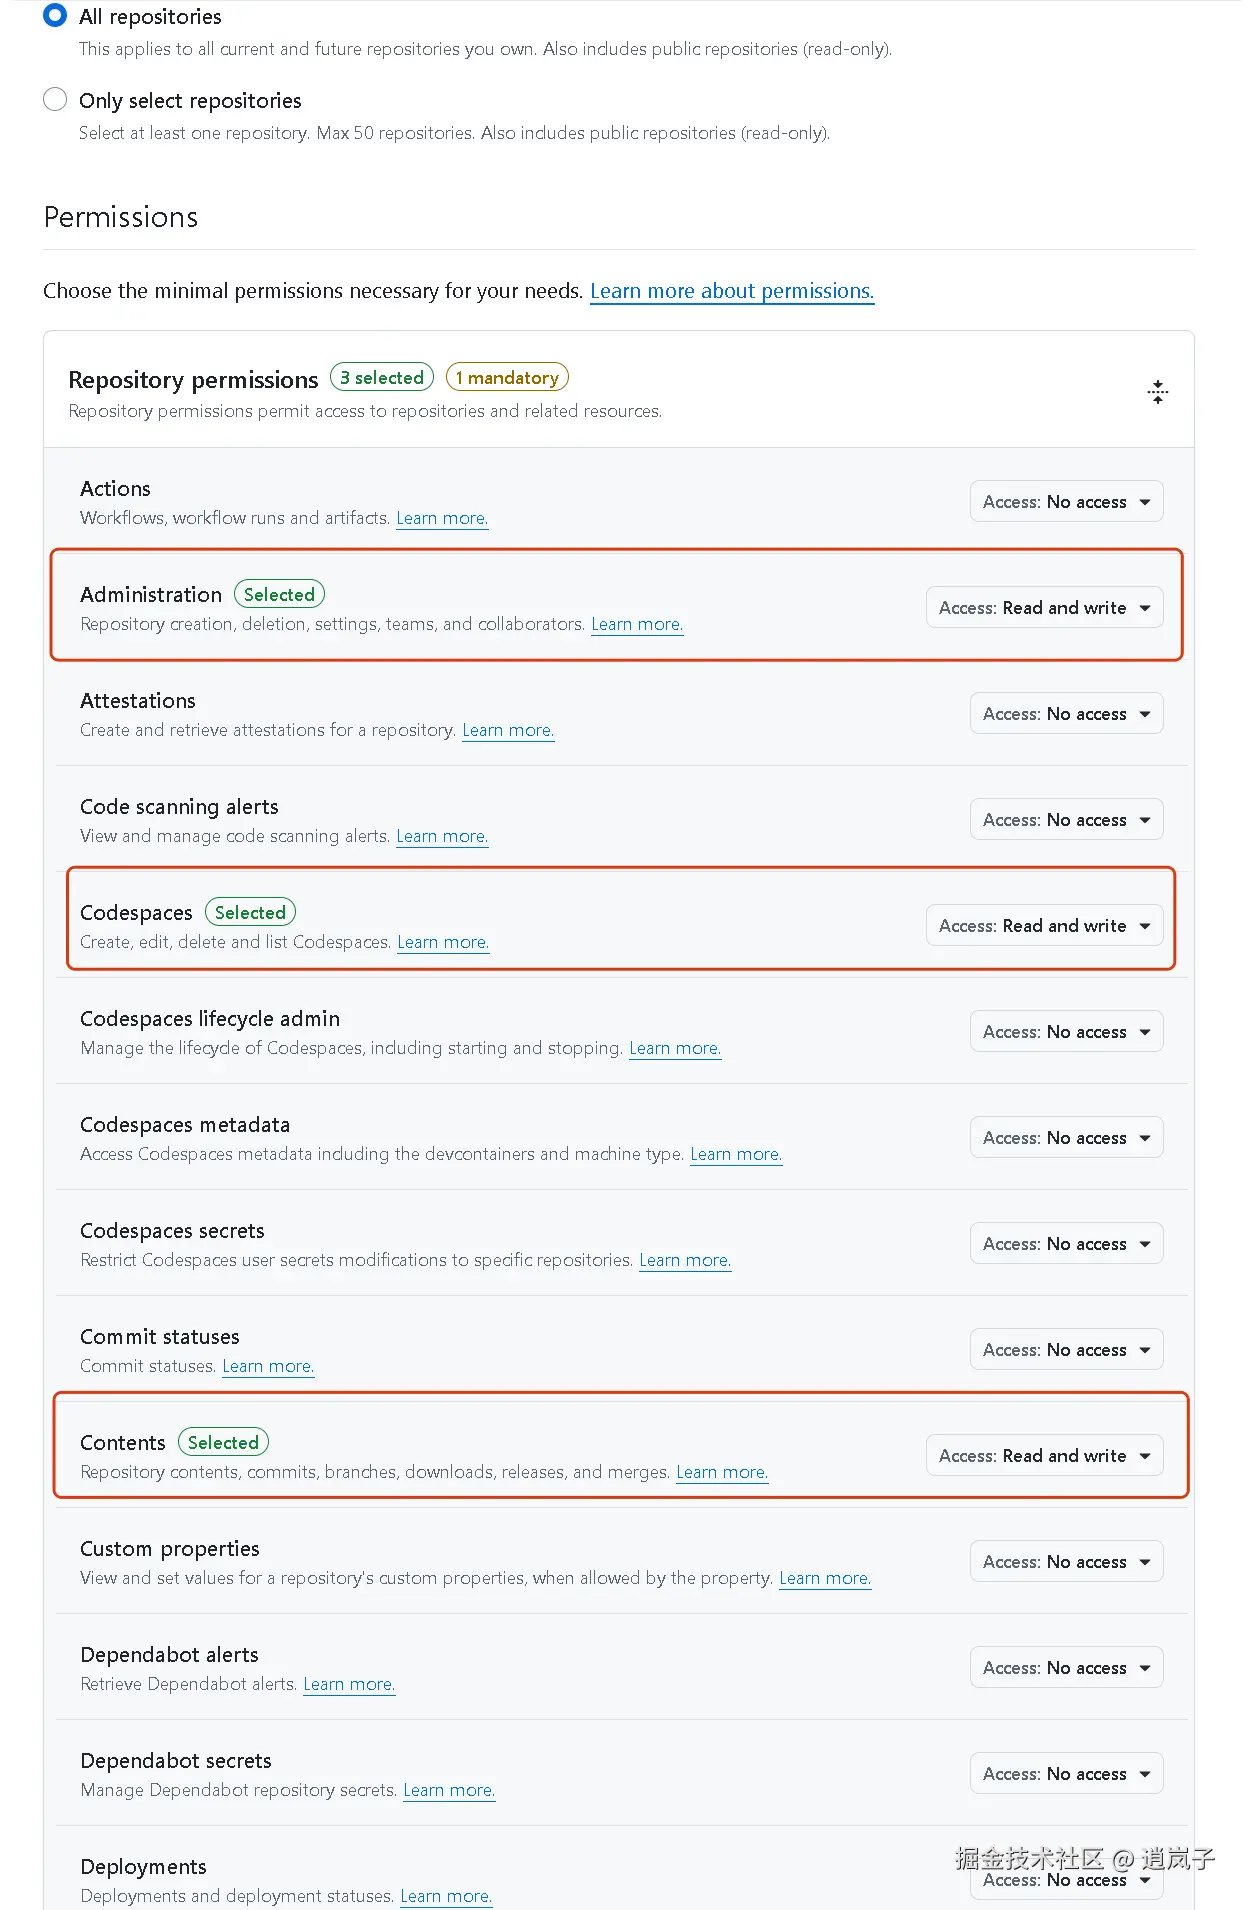Open the Actions access dropdown

point(1066,502)
